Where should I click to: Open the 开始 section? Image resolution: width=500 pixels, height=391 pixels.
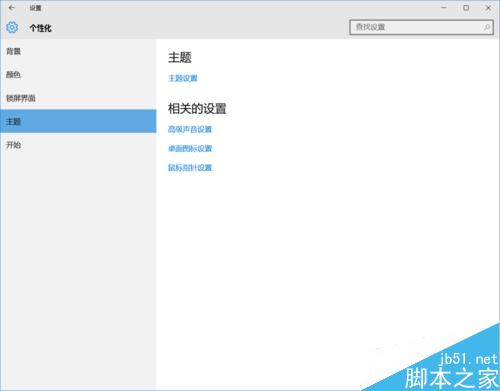click(78, 145)
